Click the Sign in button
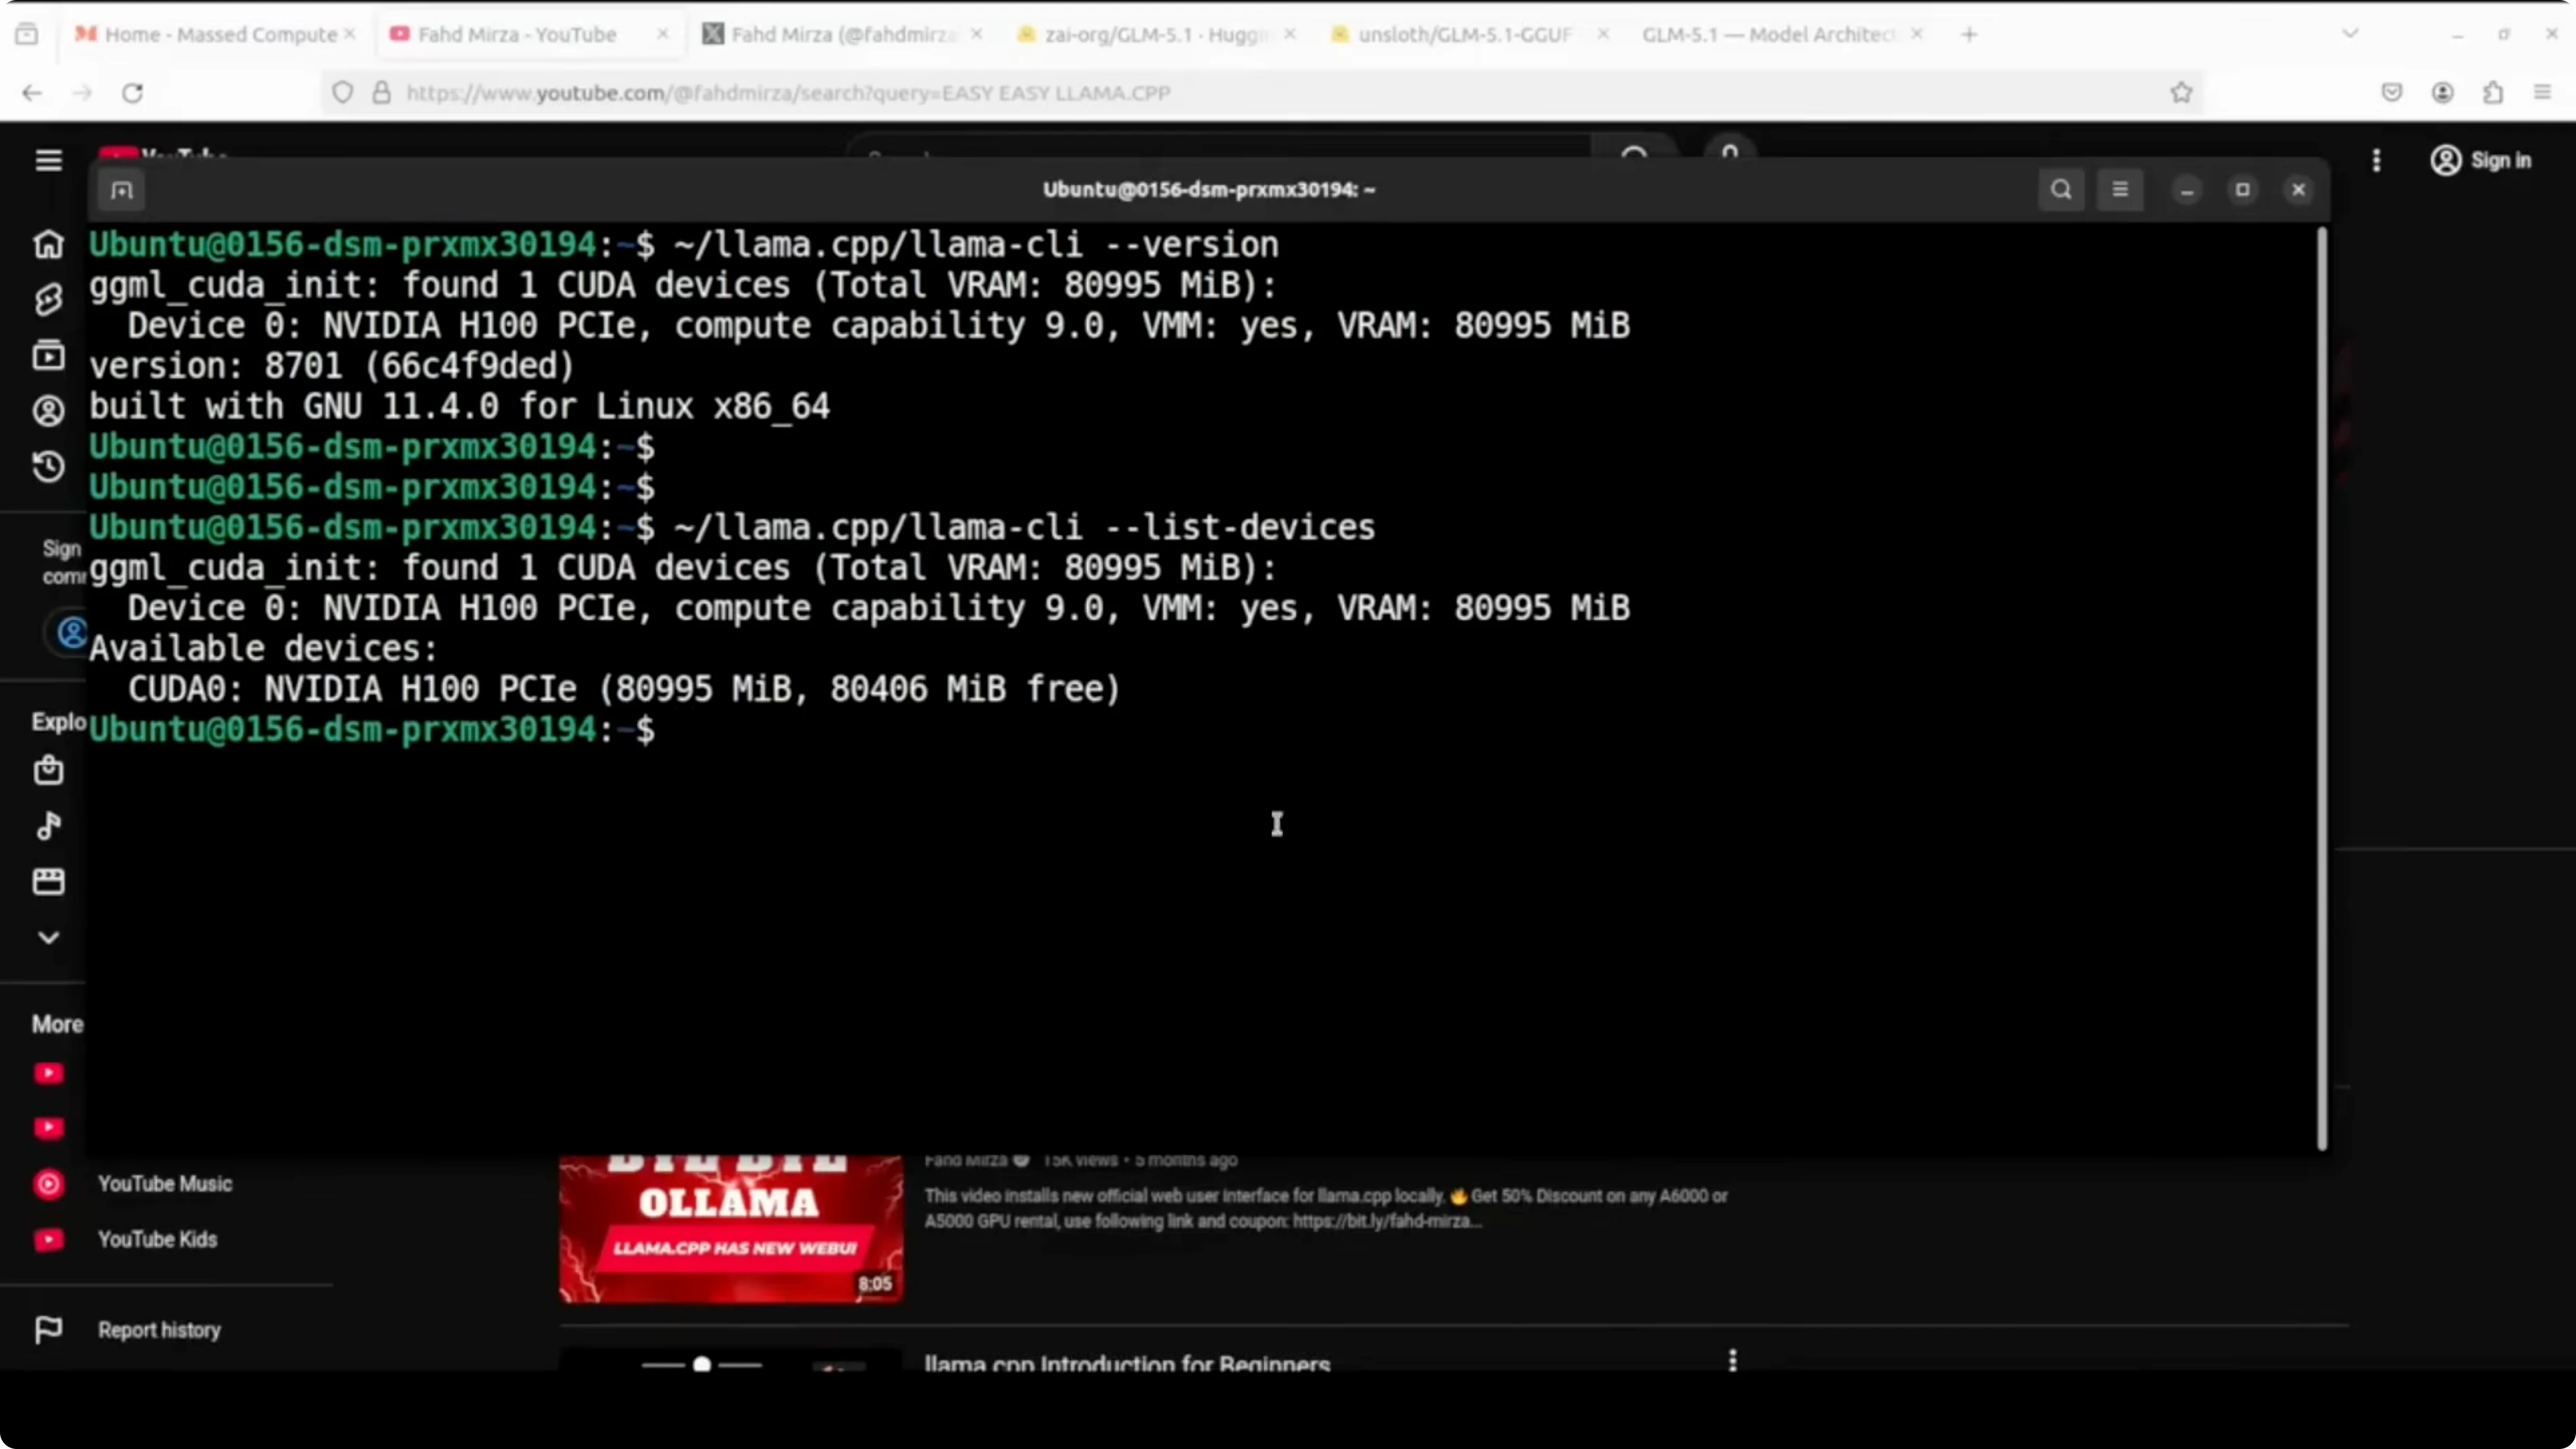 (2481, 160)
